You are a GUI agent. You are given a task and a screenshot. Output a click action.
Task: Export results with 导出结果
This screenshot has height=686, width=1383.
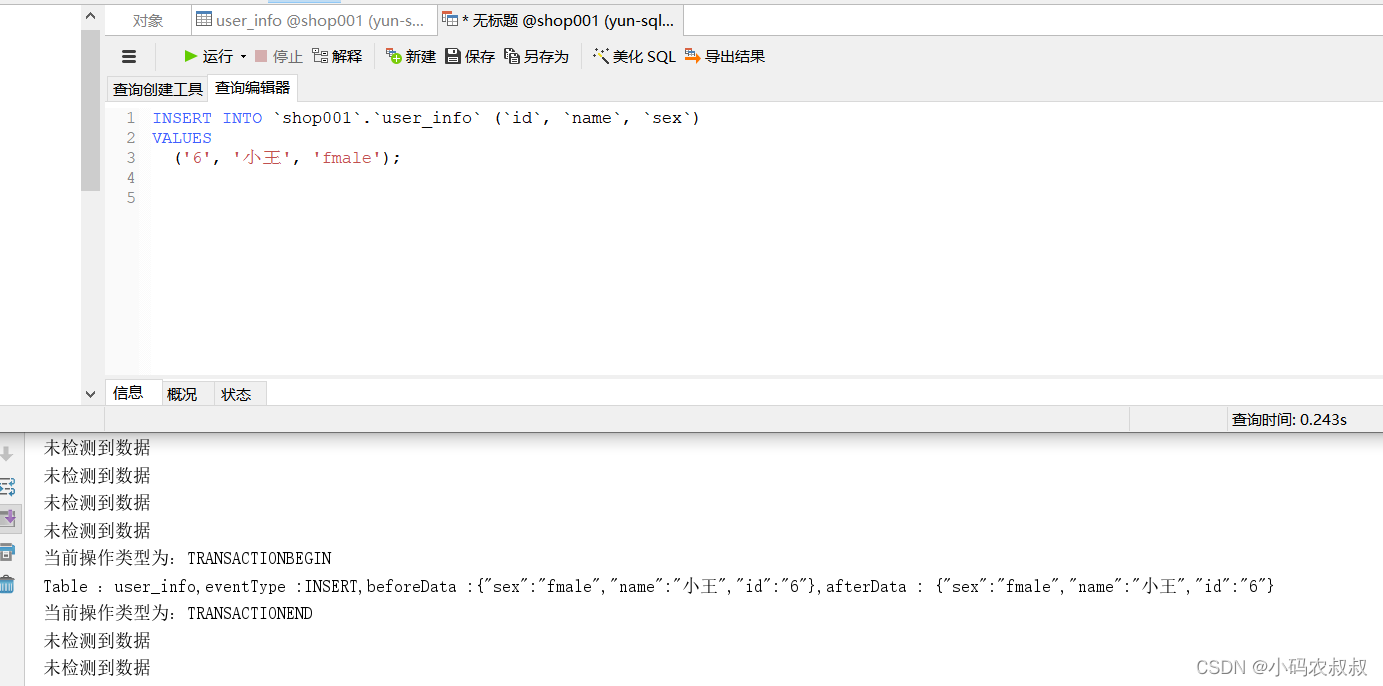pos(725,57)
